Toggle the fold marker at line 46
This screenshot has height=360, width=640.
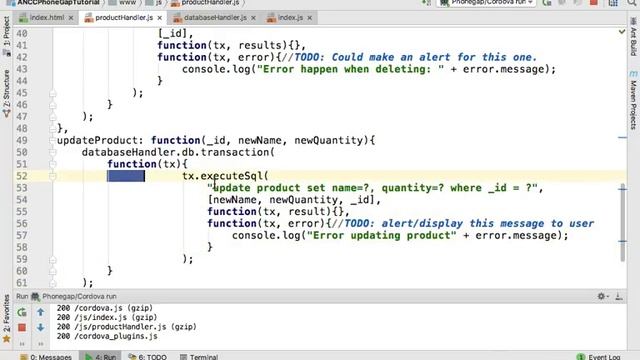pos(52,105)
